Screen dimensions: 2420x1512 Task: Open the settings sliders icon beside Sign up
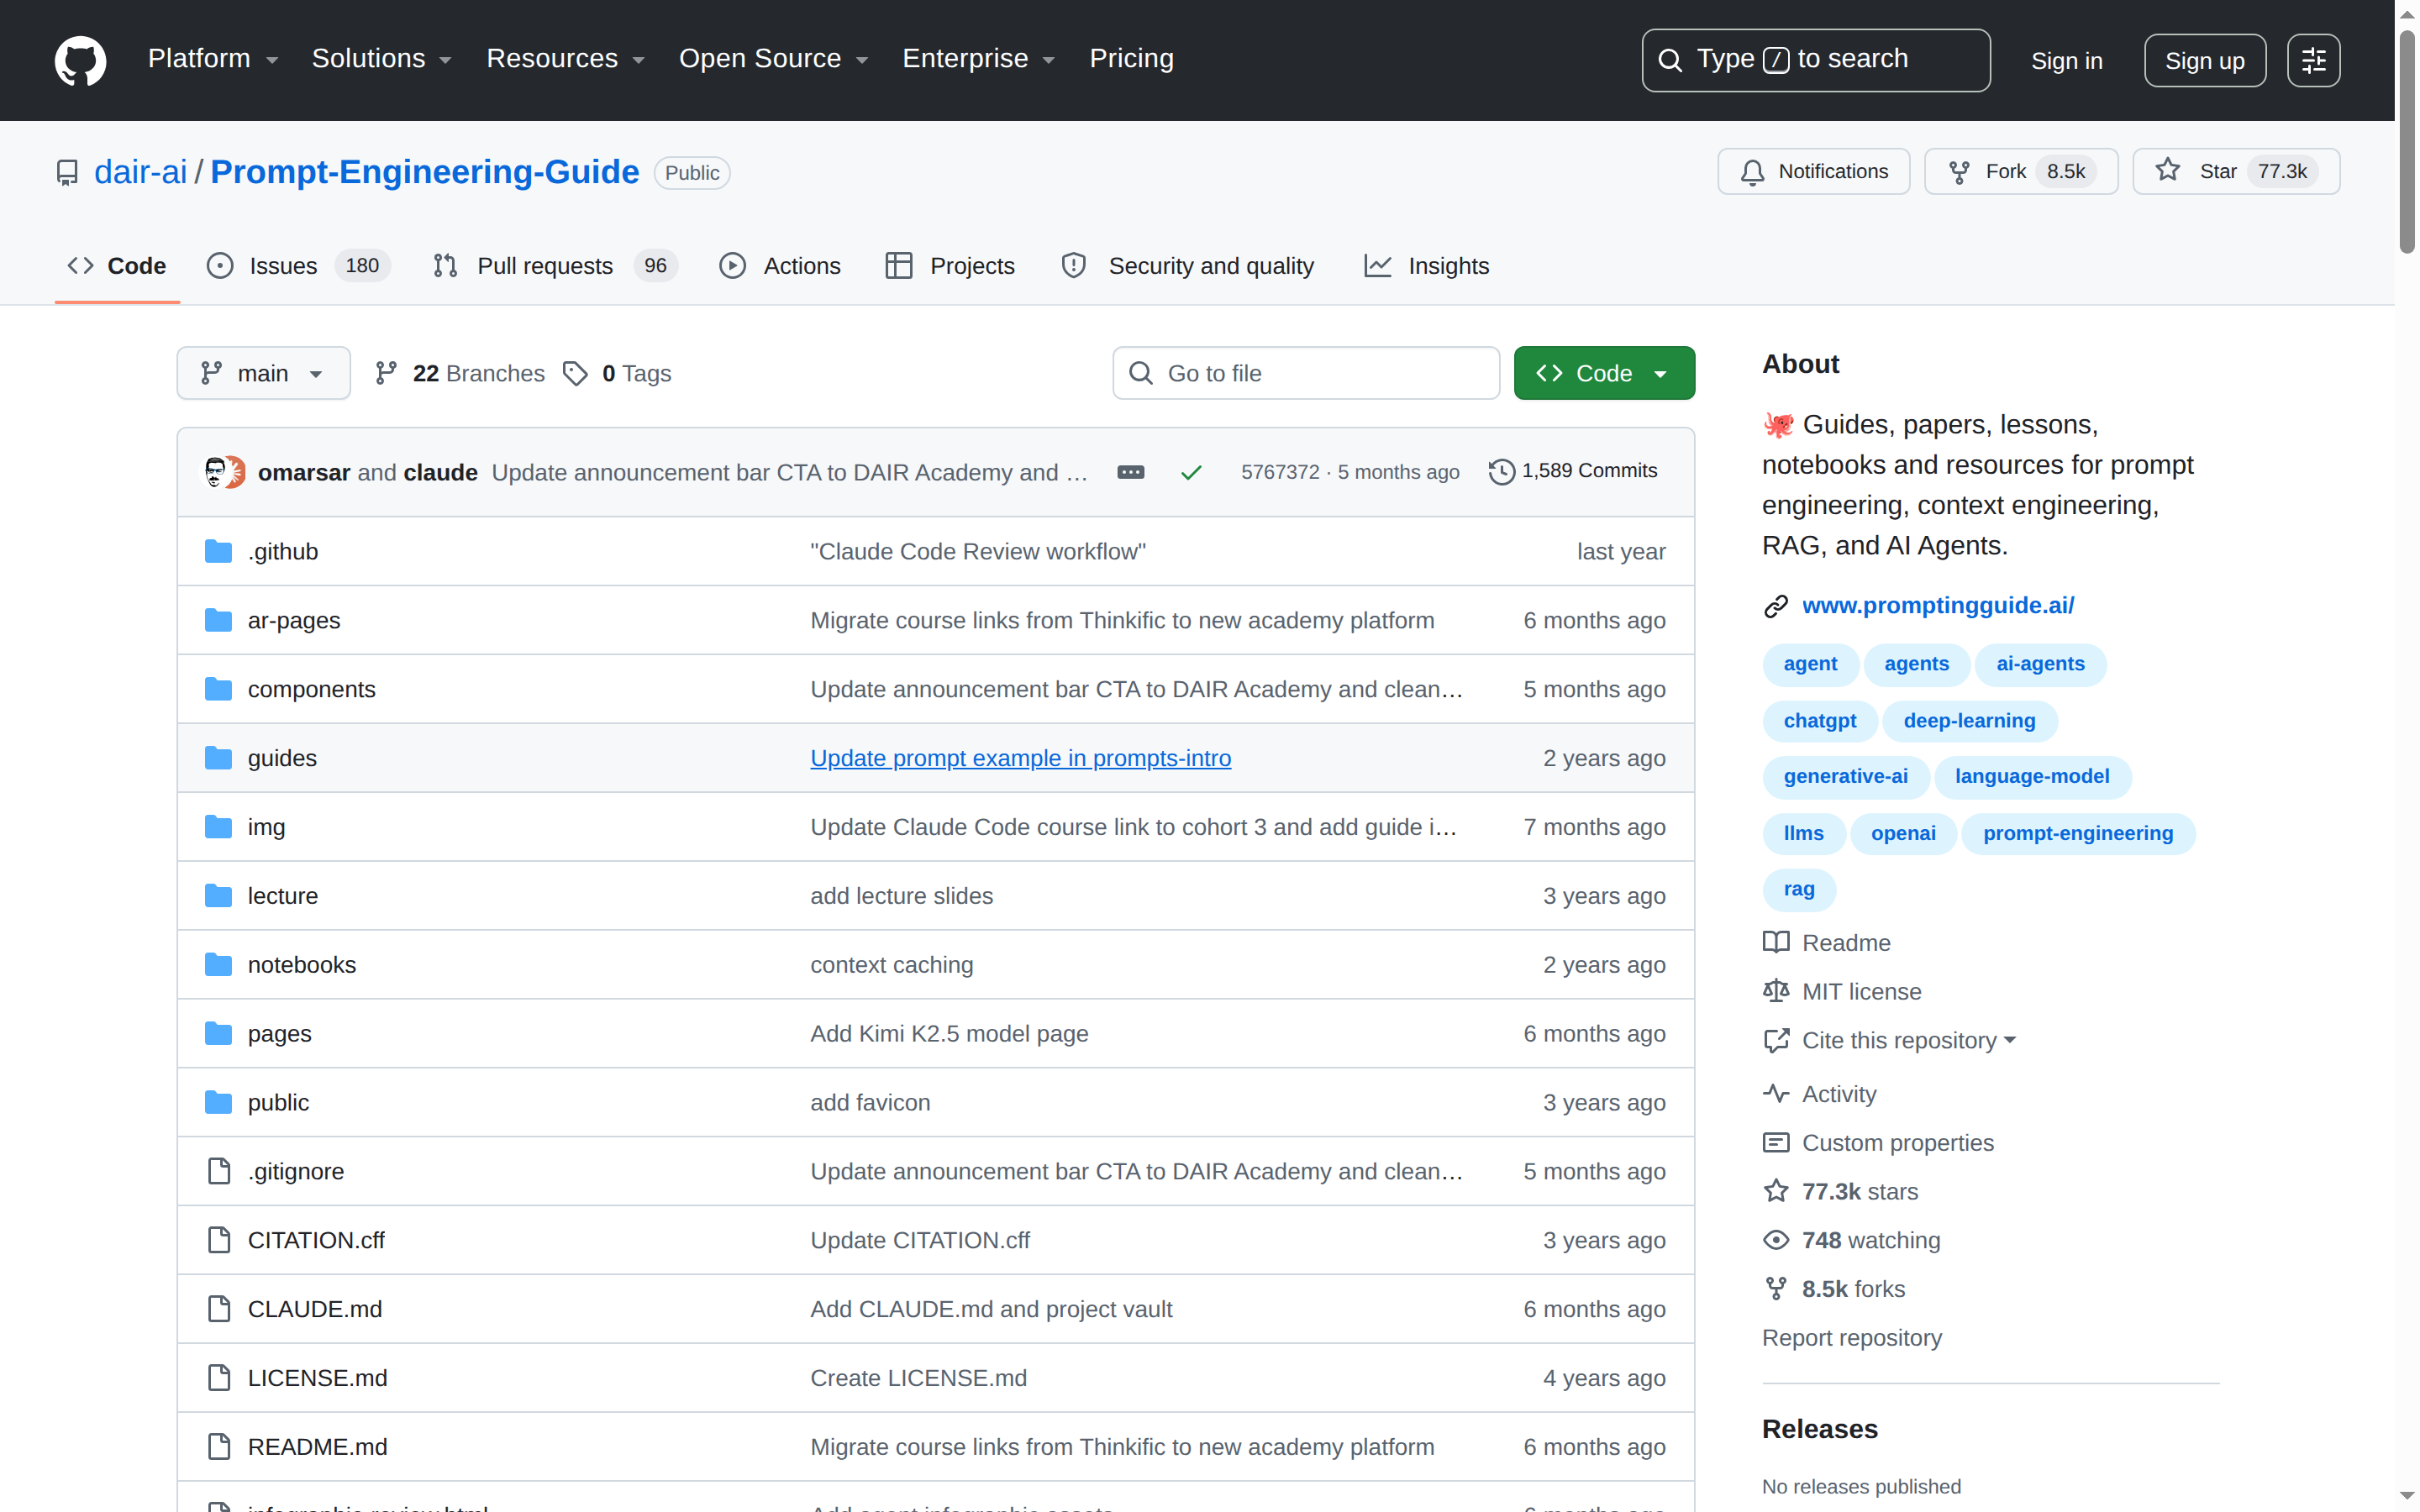2313,61
